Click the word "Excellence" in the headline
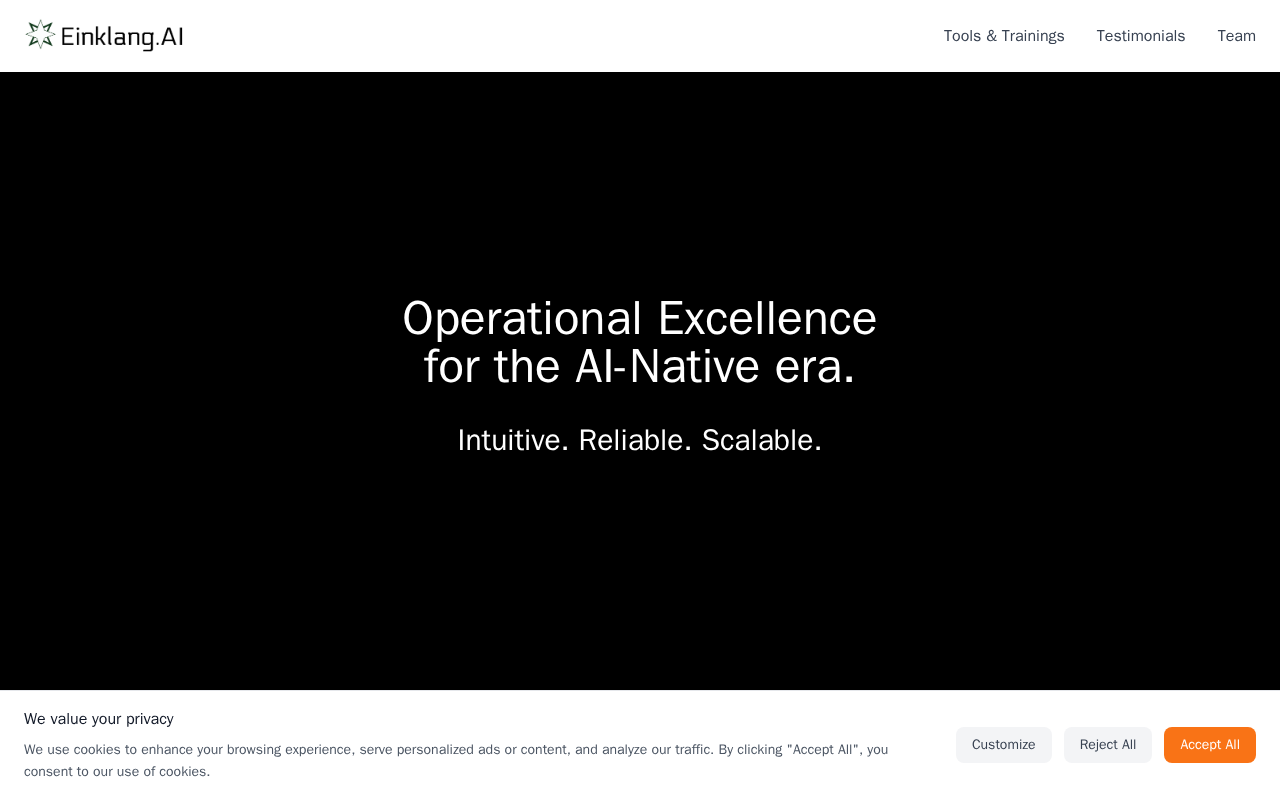Viewport: 1280px width, 800px height. [x=767, y=319]
